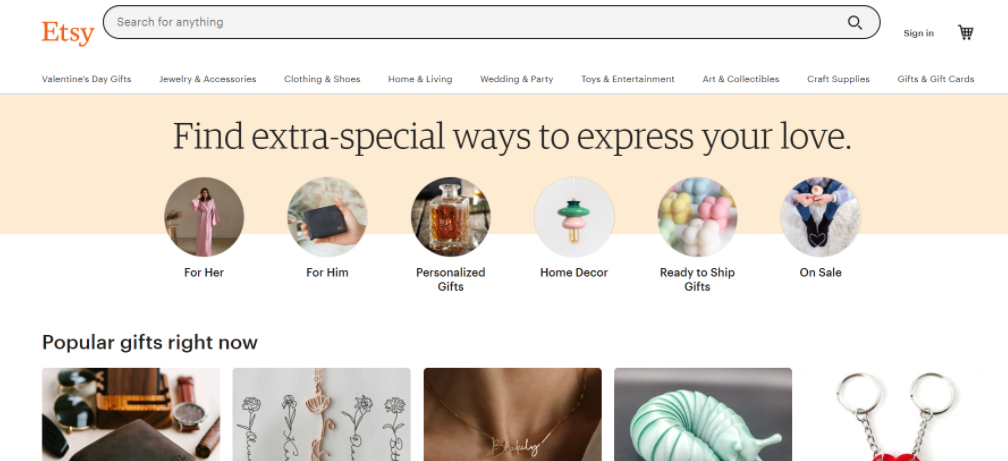This screenshot has width=1008, height=461.
Task: View the green slug toy product thumbnail
Action: 703,414
